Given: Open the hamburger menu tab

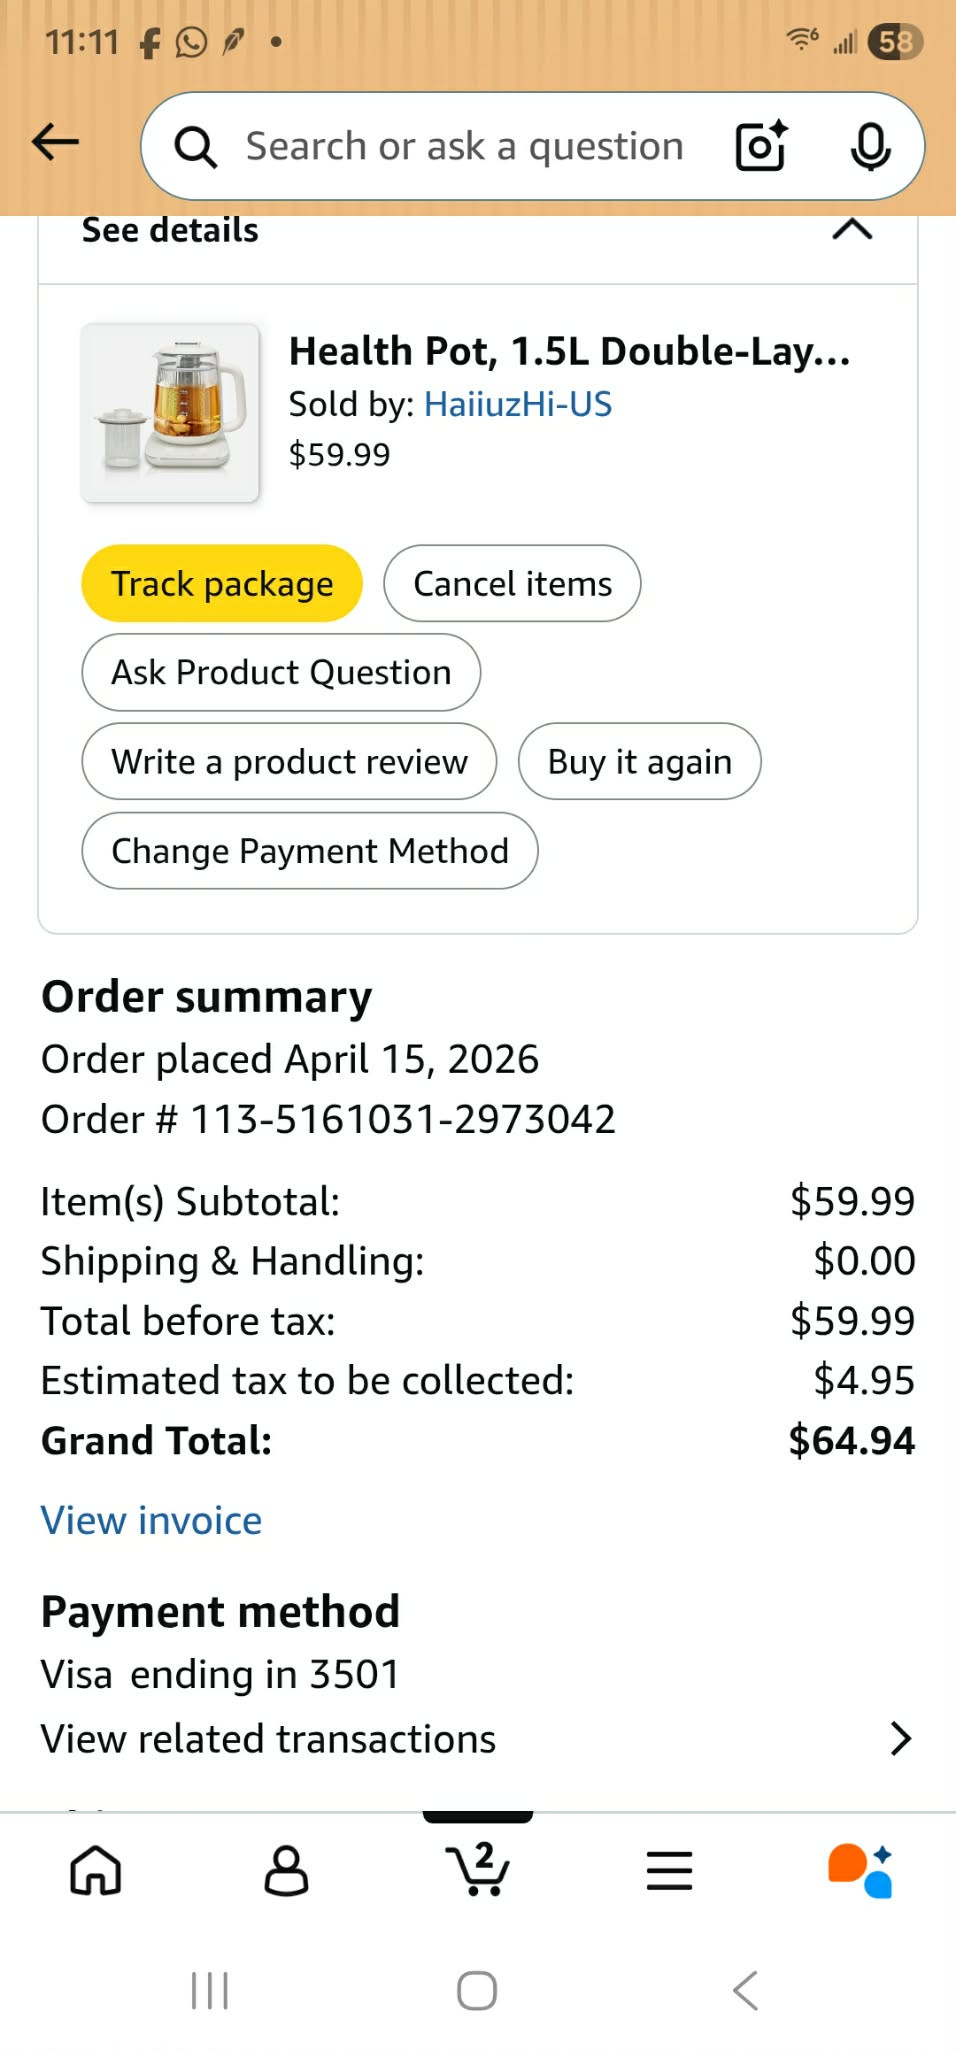Looking at the screenshot, I should coord(669,1870).
